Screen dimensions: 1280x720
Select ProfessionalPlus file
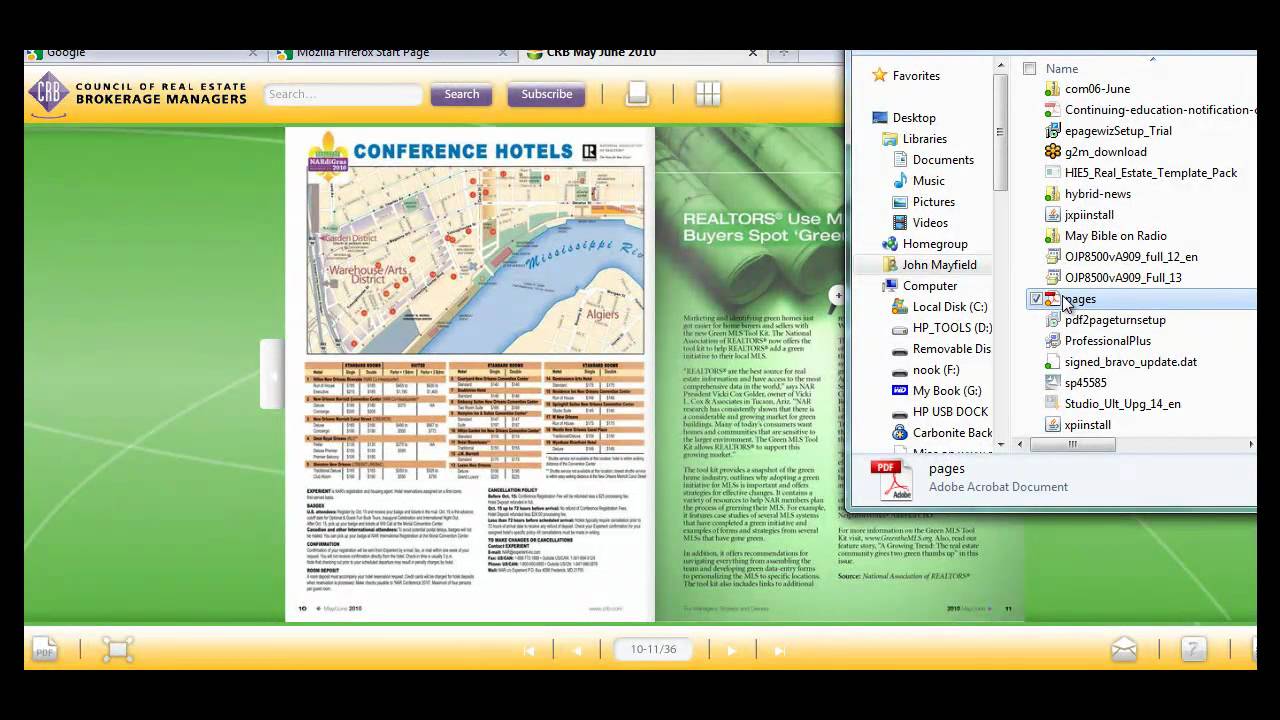point(1098,341)
